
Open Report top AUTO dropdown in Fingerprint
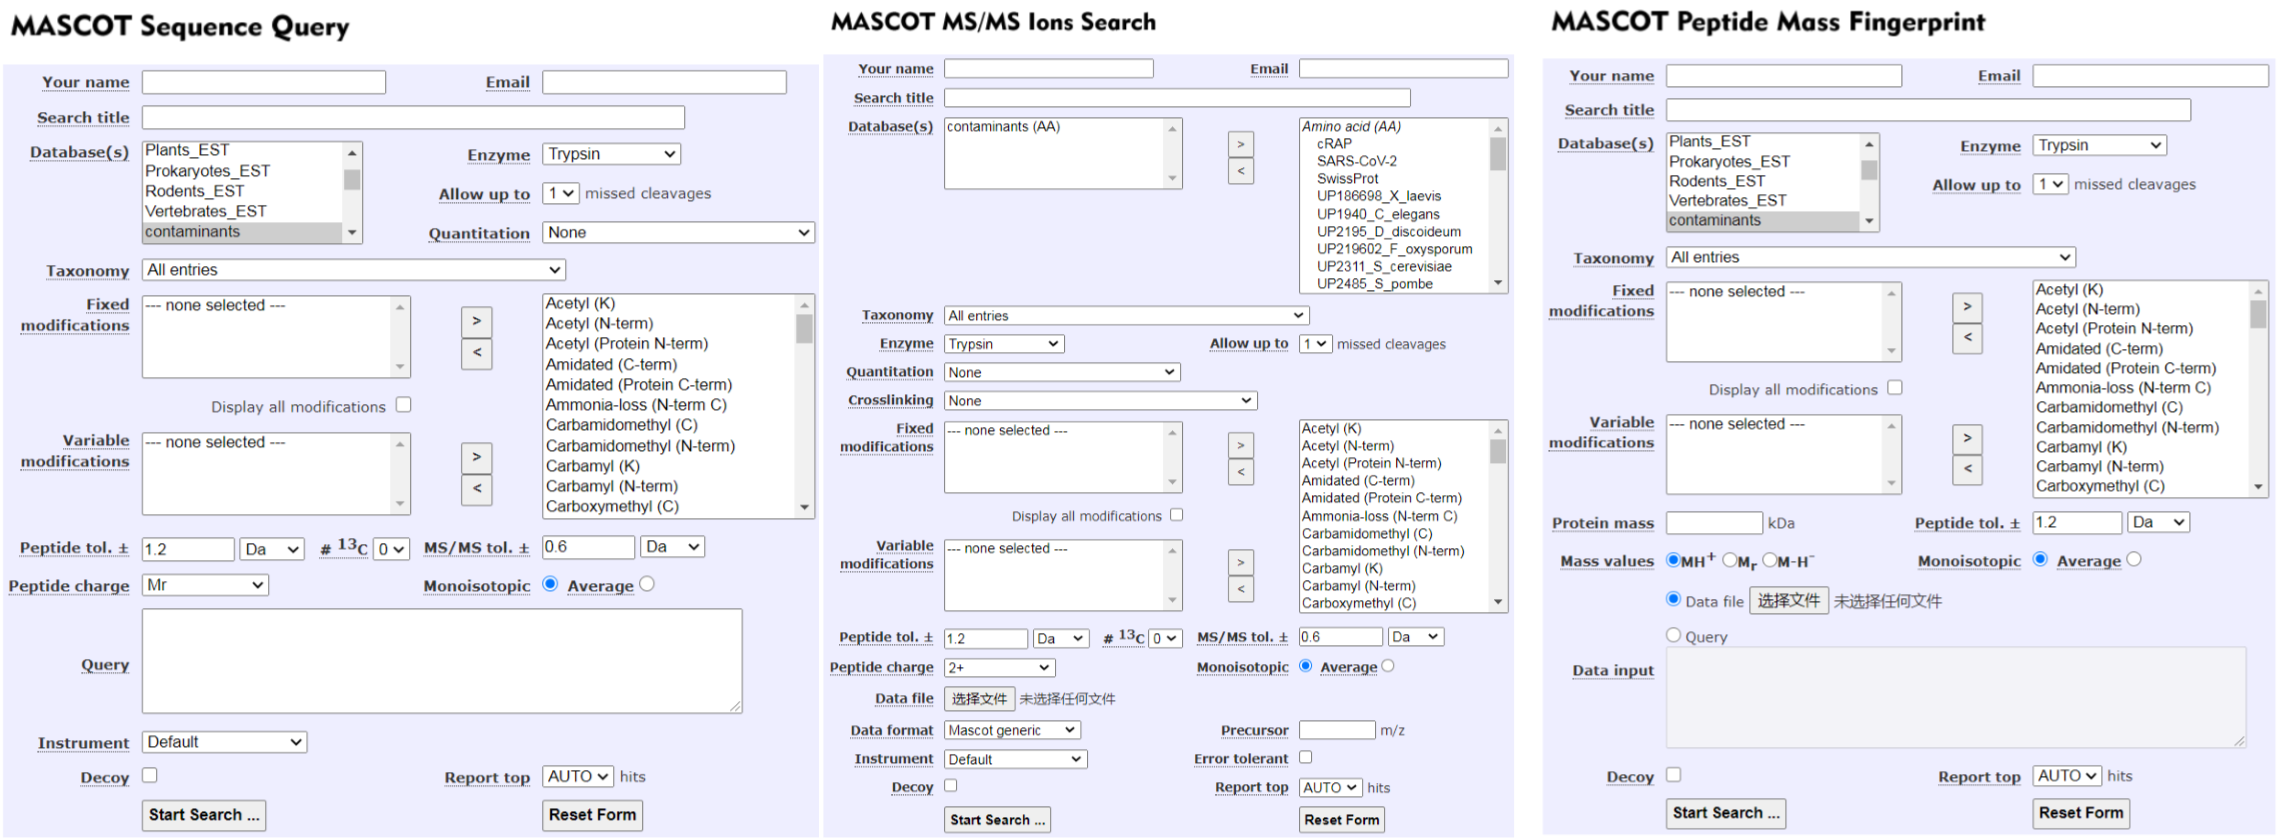tap(2068, 776)
